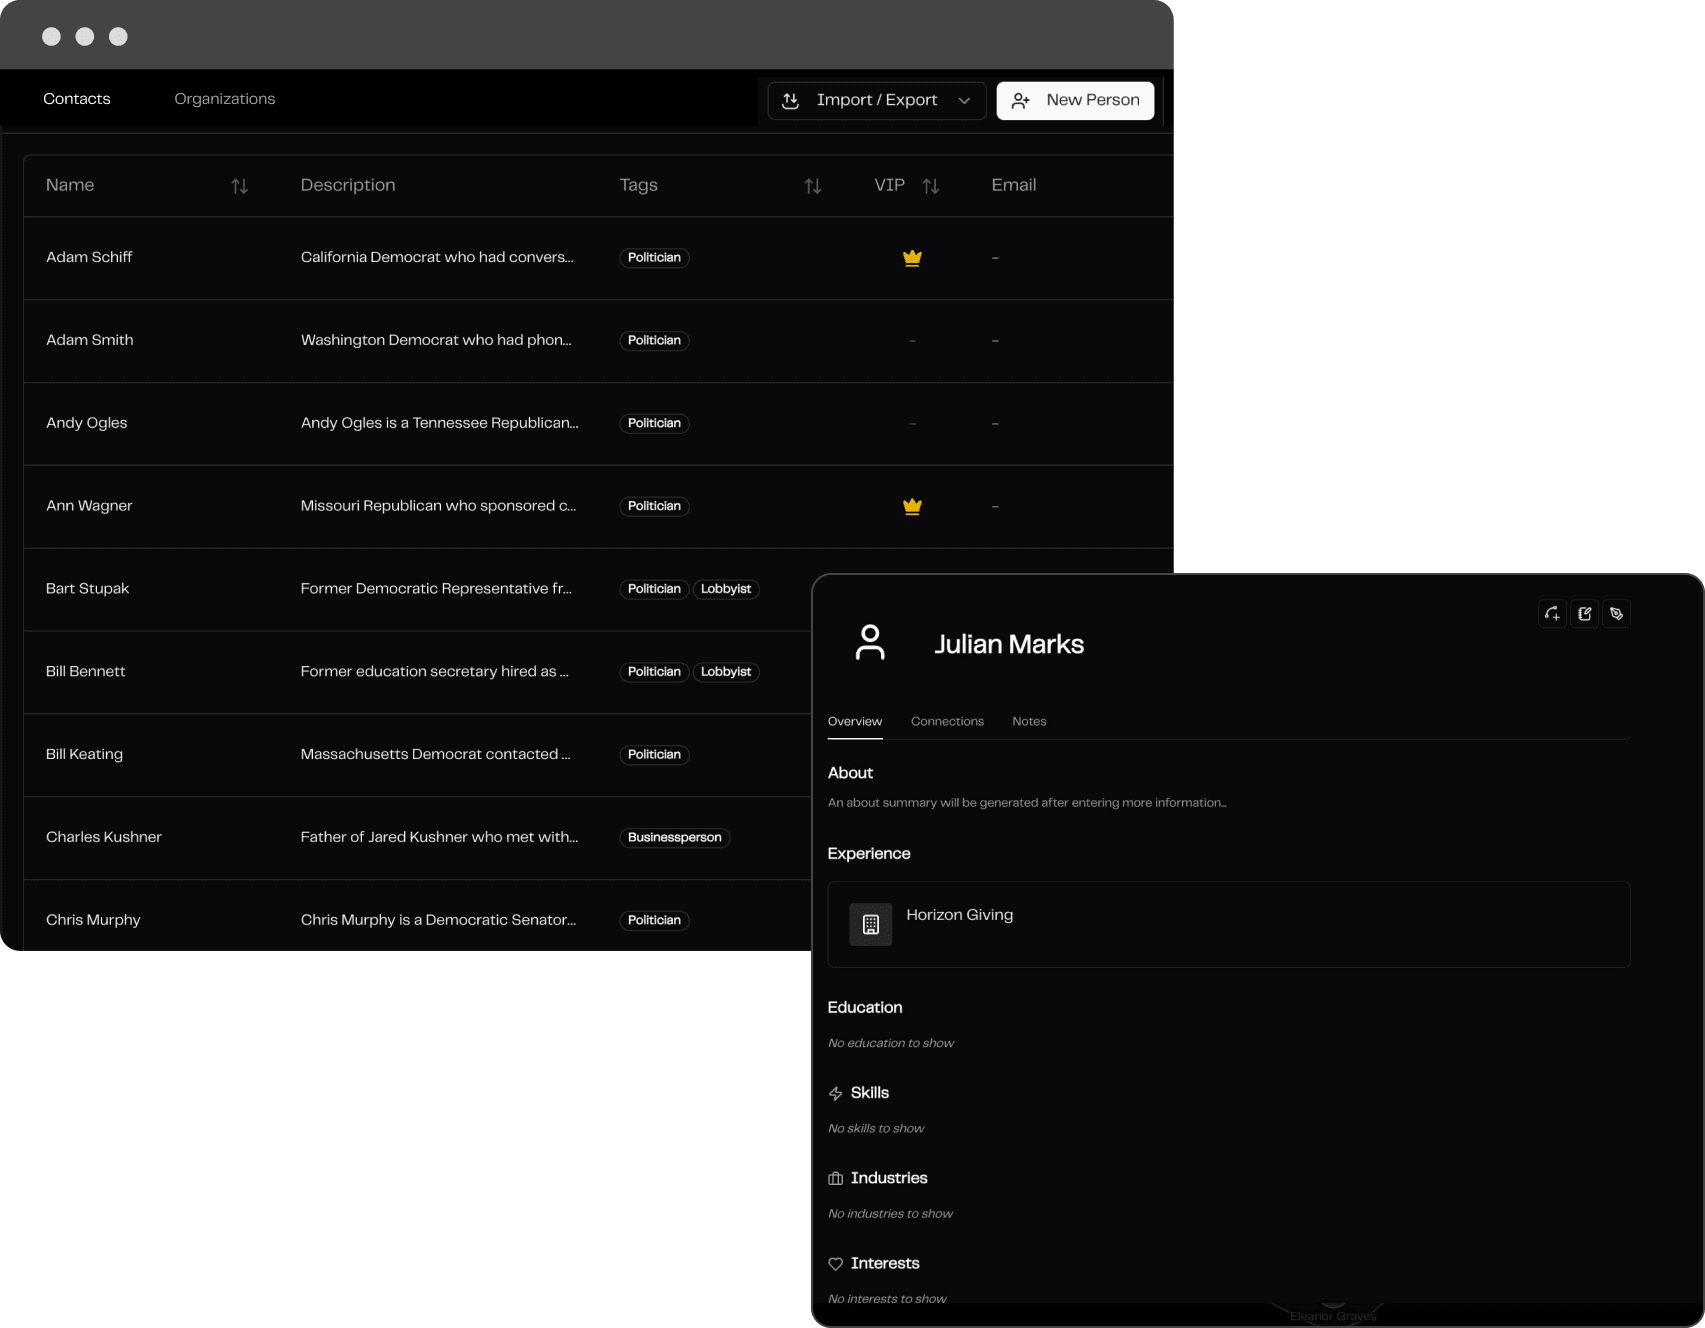Sort by the VIP column arrows

(x=931, y=186)
